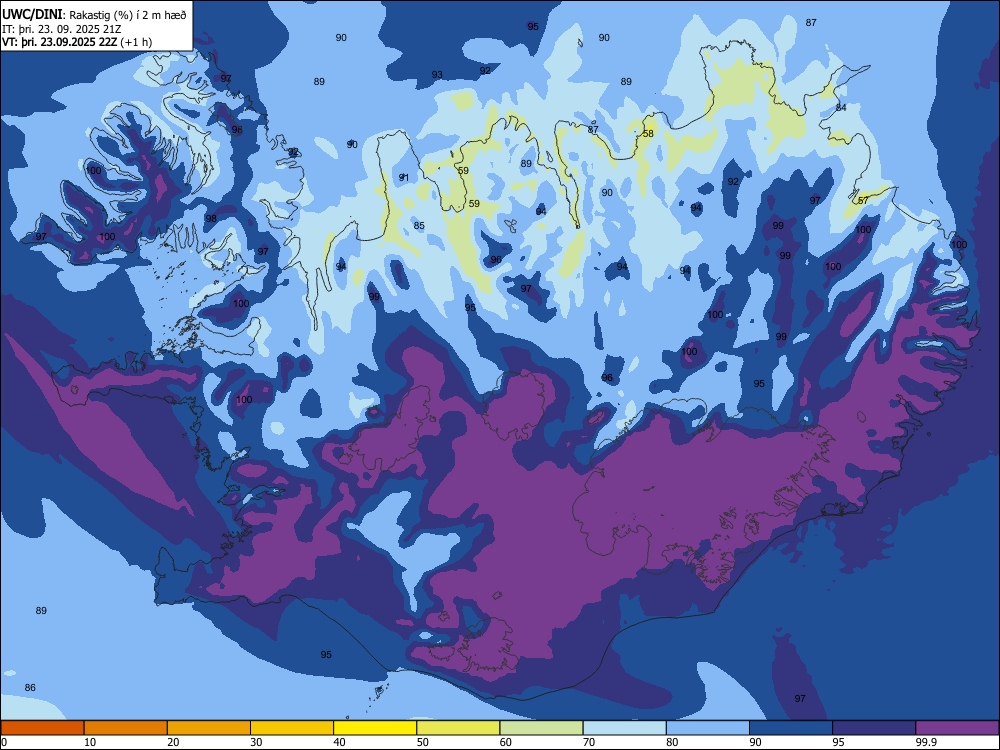Click the map value '86' over the ocean
Screen dimensions: 1000x750
(30, 688)
